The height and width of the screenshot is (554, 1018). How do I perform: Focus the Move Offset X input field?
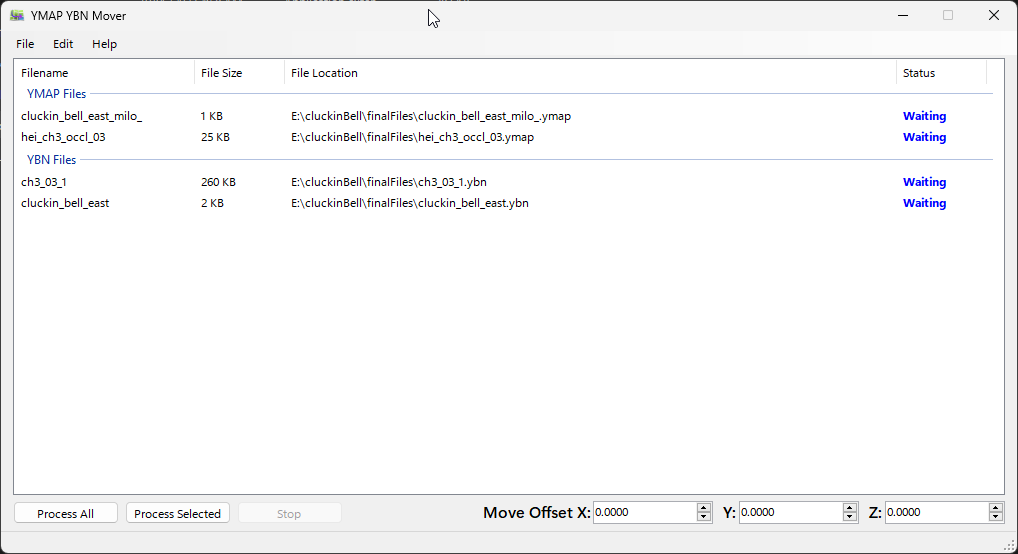[x=645, y=512]
